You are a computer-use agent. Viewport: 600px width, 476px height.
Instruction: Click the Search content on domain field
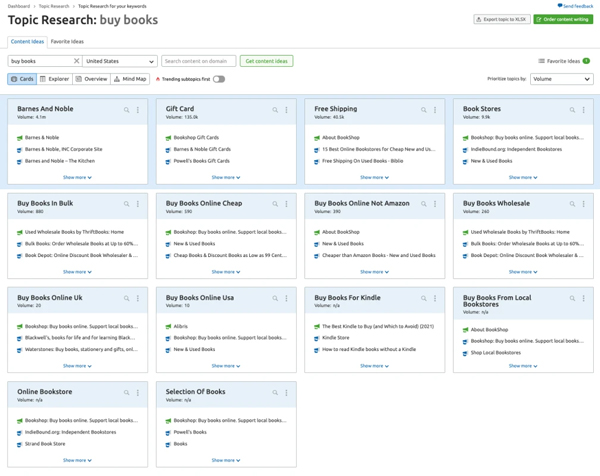(x=199, y=61)
